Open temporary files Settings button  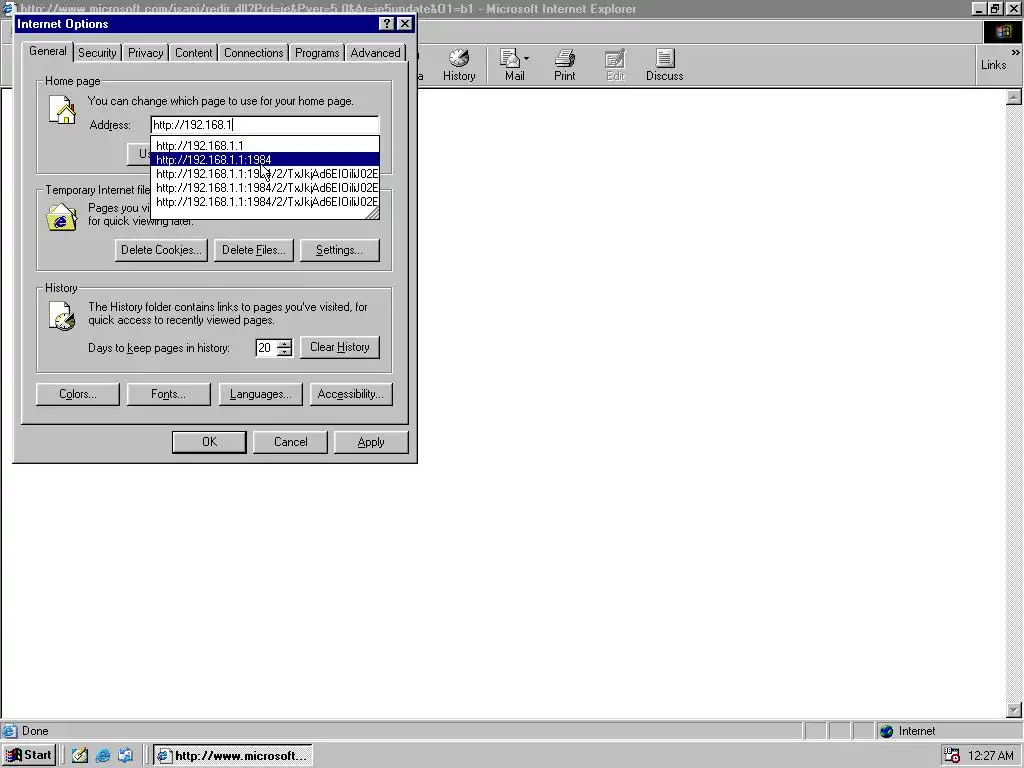(x=339, y=250)
